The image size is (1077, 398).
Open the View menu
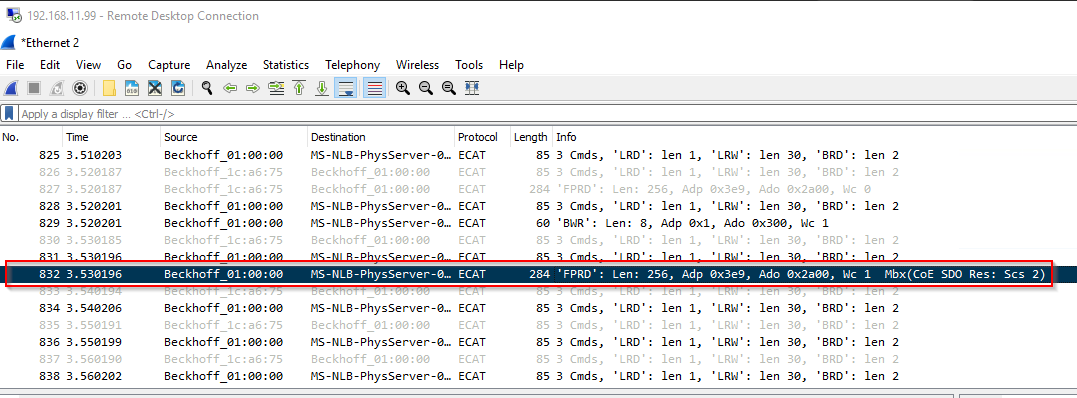[x=89, y=65]
